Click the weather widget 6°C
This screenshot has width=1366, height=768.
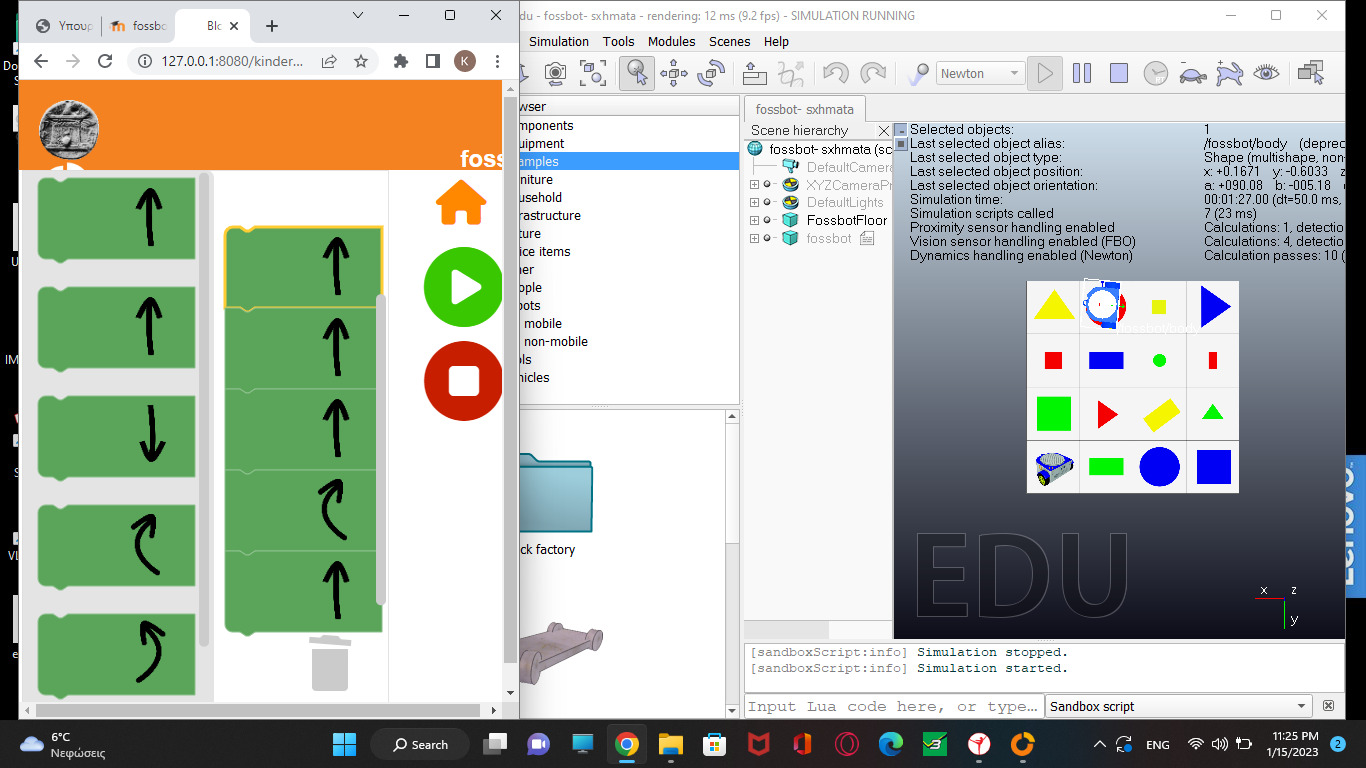pos(63,744)
